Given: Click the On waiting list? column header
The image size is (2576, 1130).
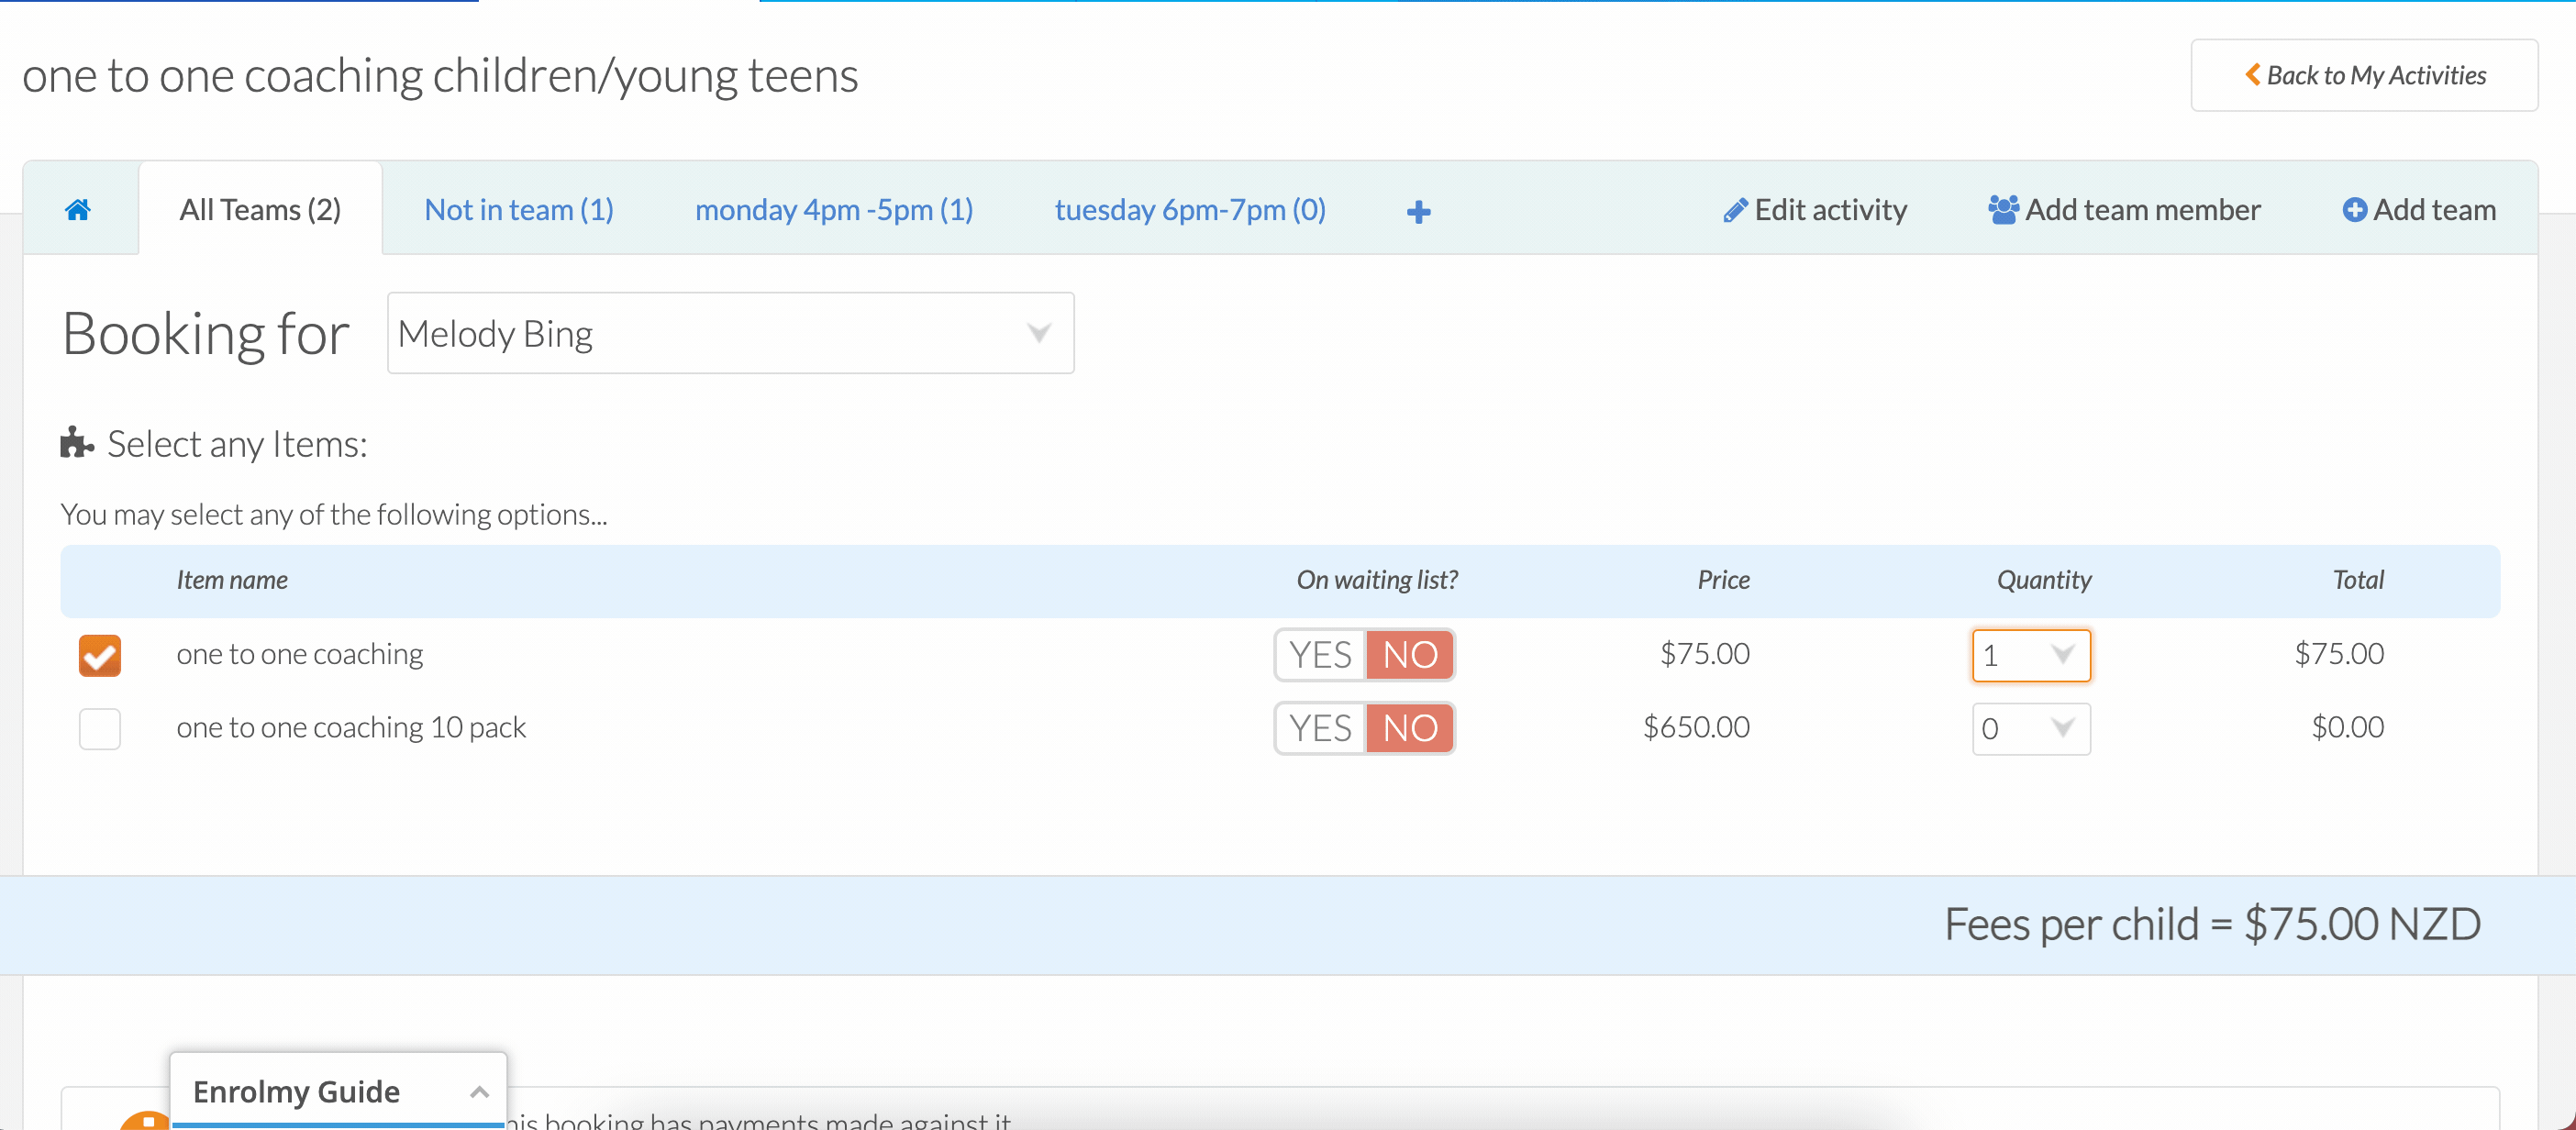Looking at the screenshot, I should 1377,580.
